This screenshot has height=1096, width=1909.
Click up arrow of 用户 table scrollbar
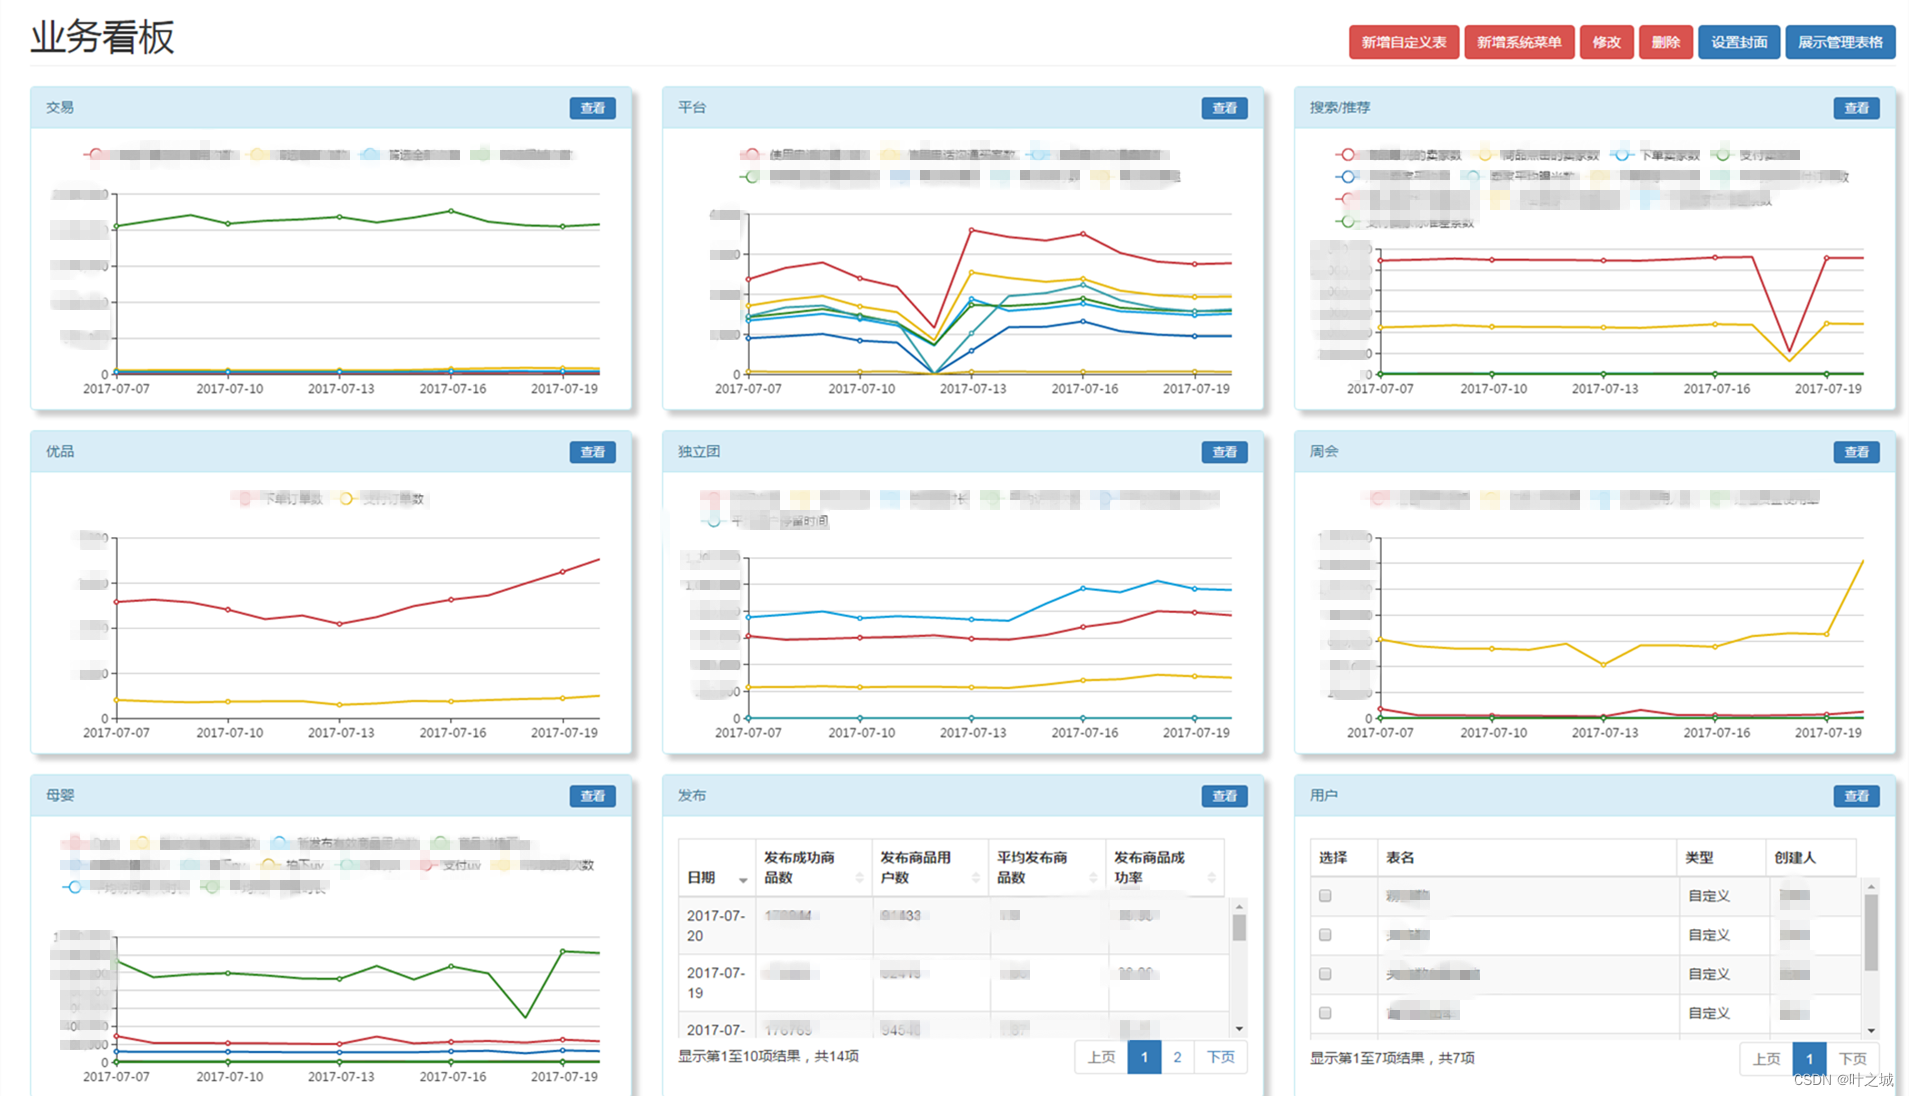(x=1871, y=887)
